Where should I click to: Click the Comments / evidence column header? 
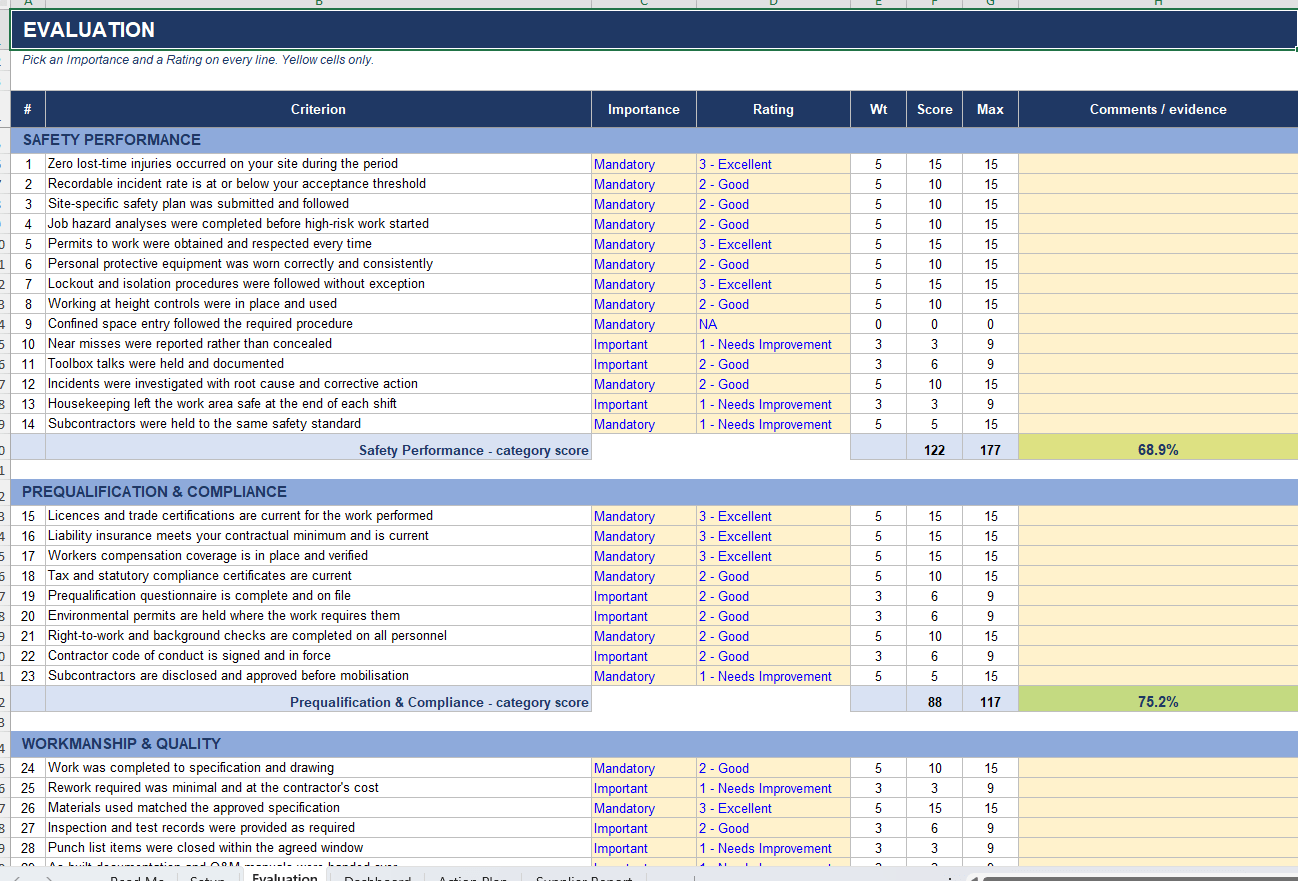point(1158,109)
